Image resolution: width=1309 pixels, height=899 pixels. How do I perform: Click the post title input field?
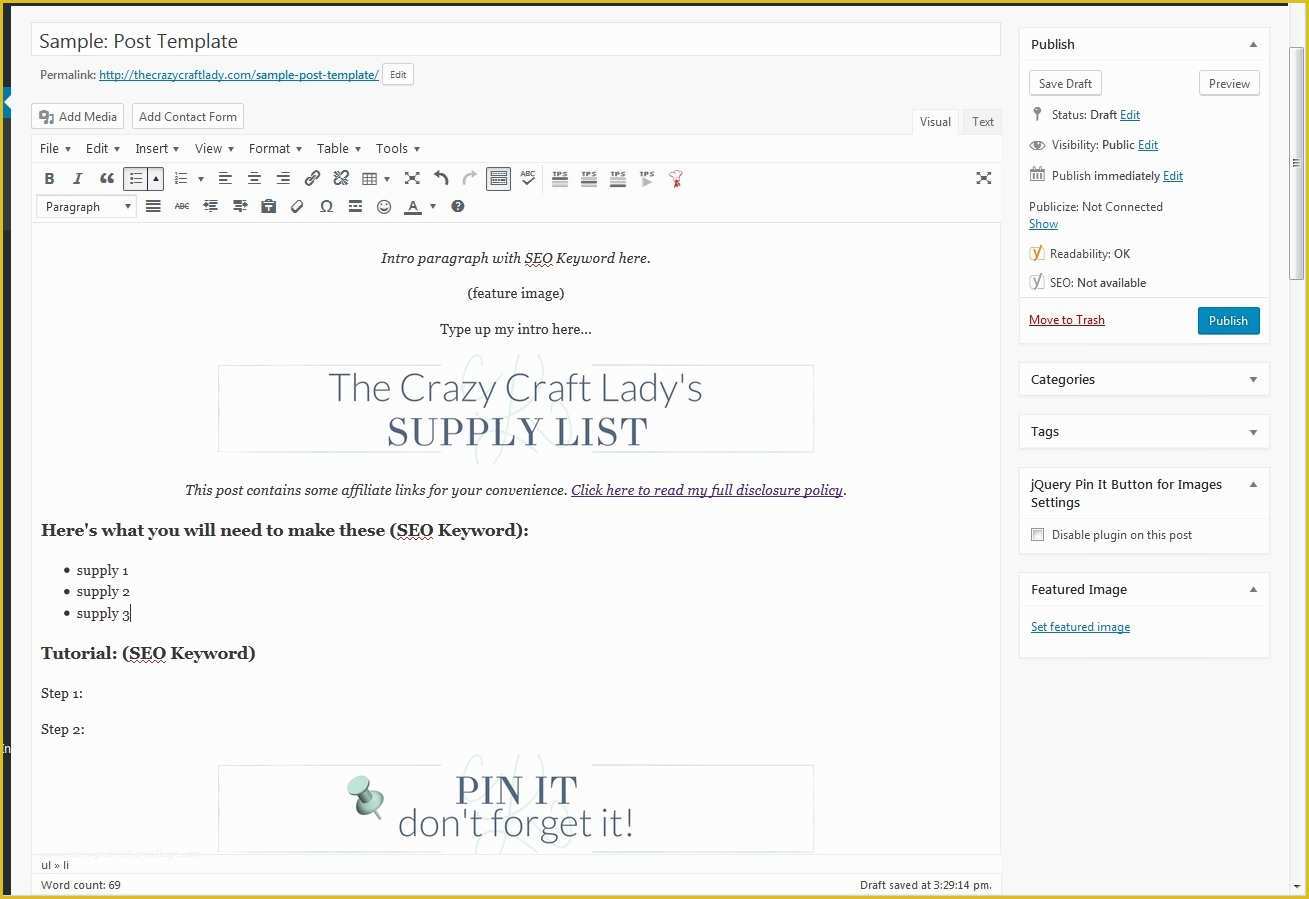pyautogui.click(x=516, y=41)
